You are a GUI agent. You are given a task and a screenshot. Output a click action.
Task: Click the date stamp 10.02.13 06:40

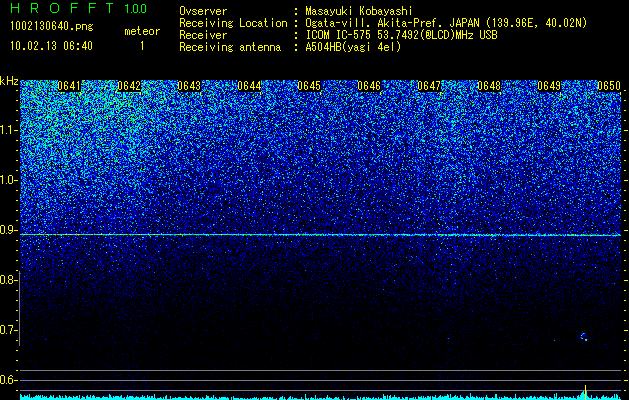(x=51, y=46)
